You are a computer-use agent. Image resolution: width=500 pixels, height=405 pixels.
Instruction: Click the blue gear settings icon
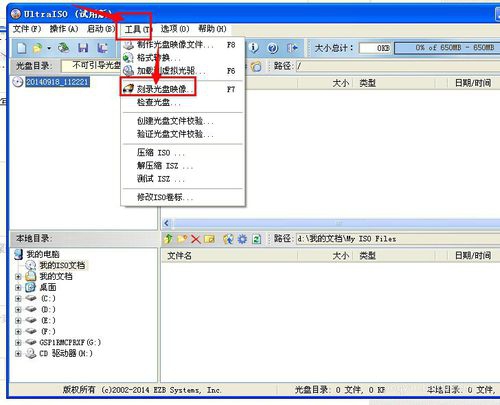242,239
